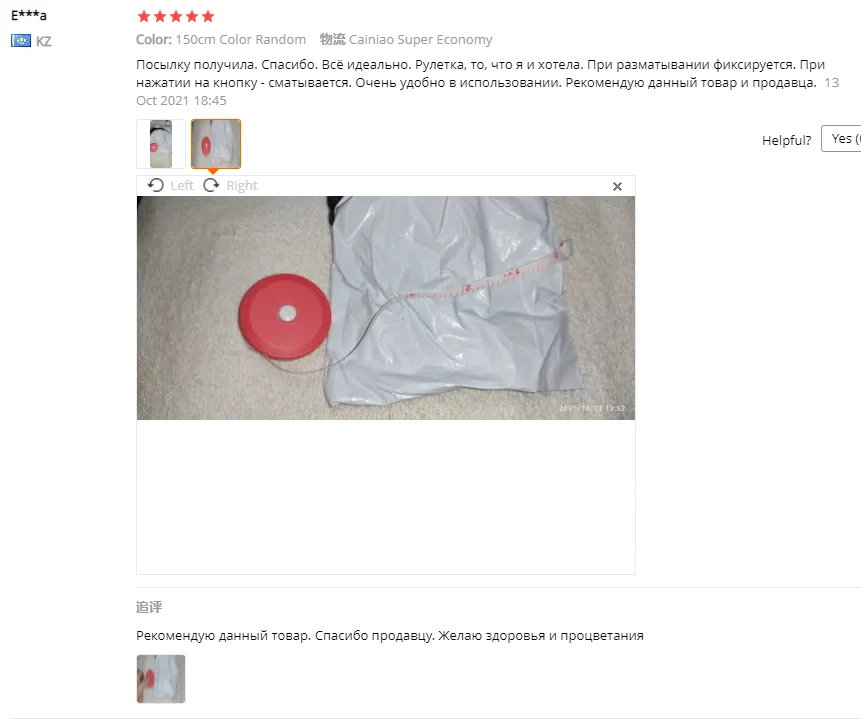Click the first star of the rating
The image size is (861, 722).
point(144,16)
